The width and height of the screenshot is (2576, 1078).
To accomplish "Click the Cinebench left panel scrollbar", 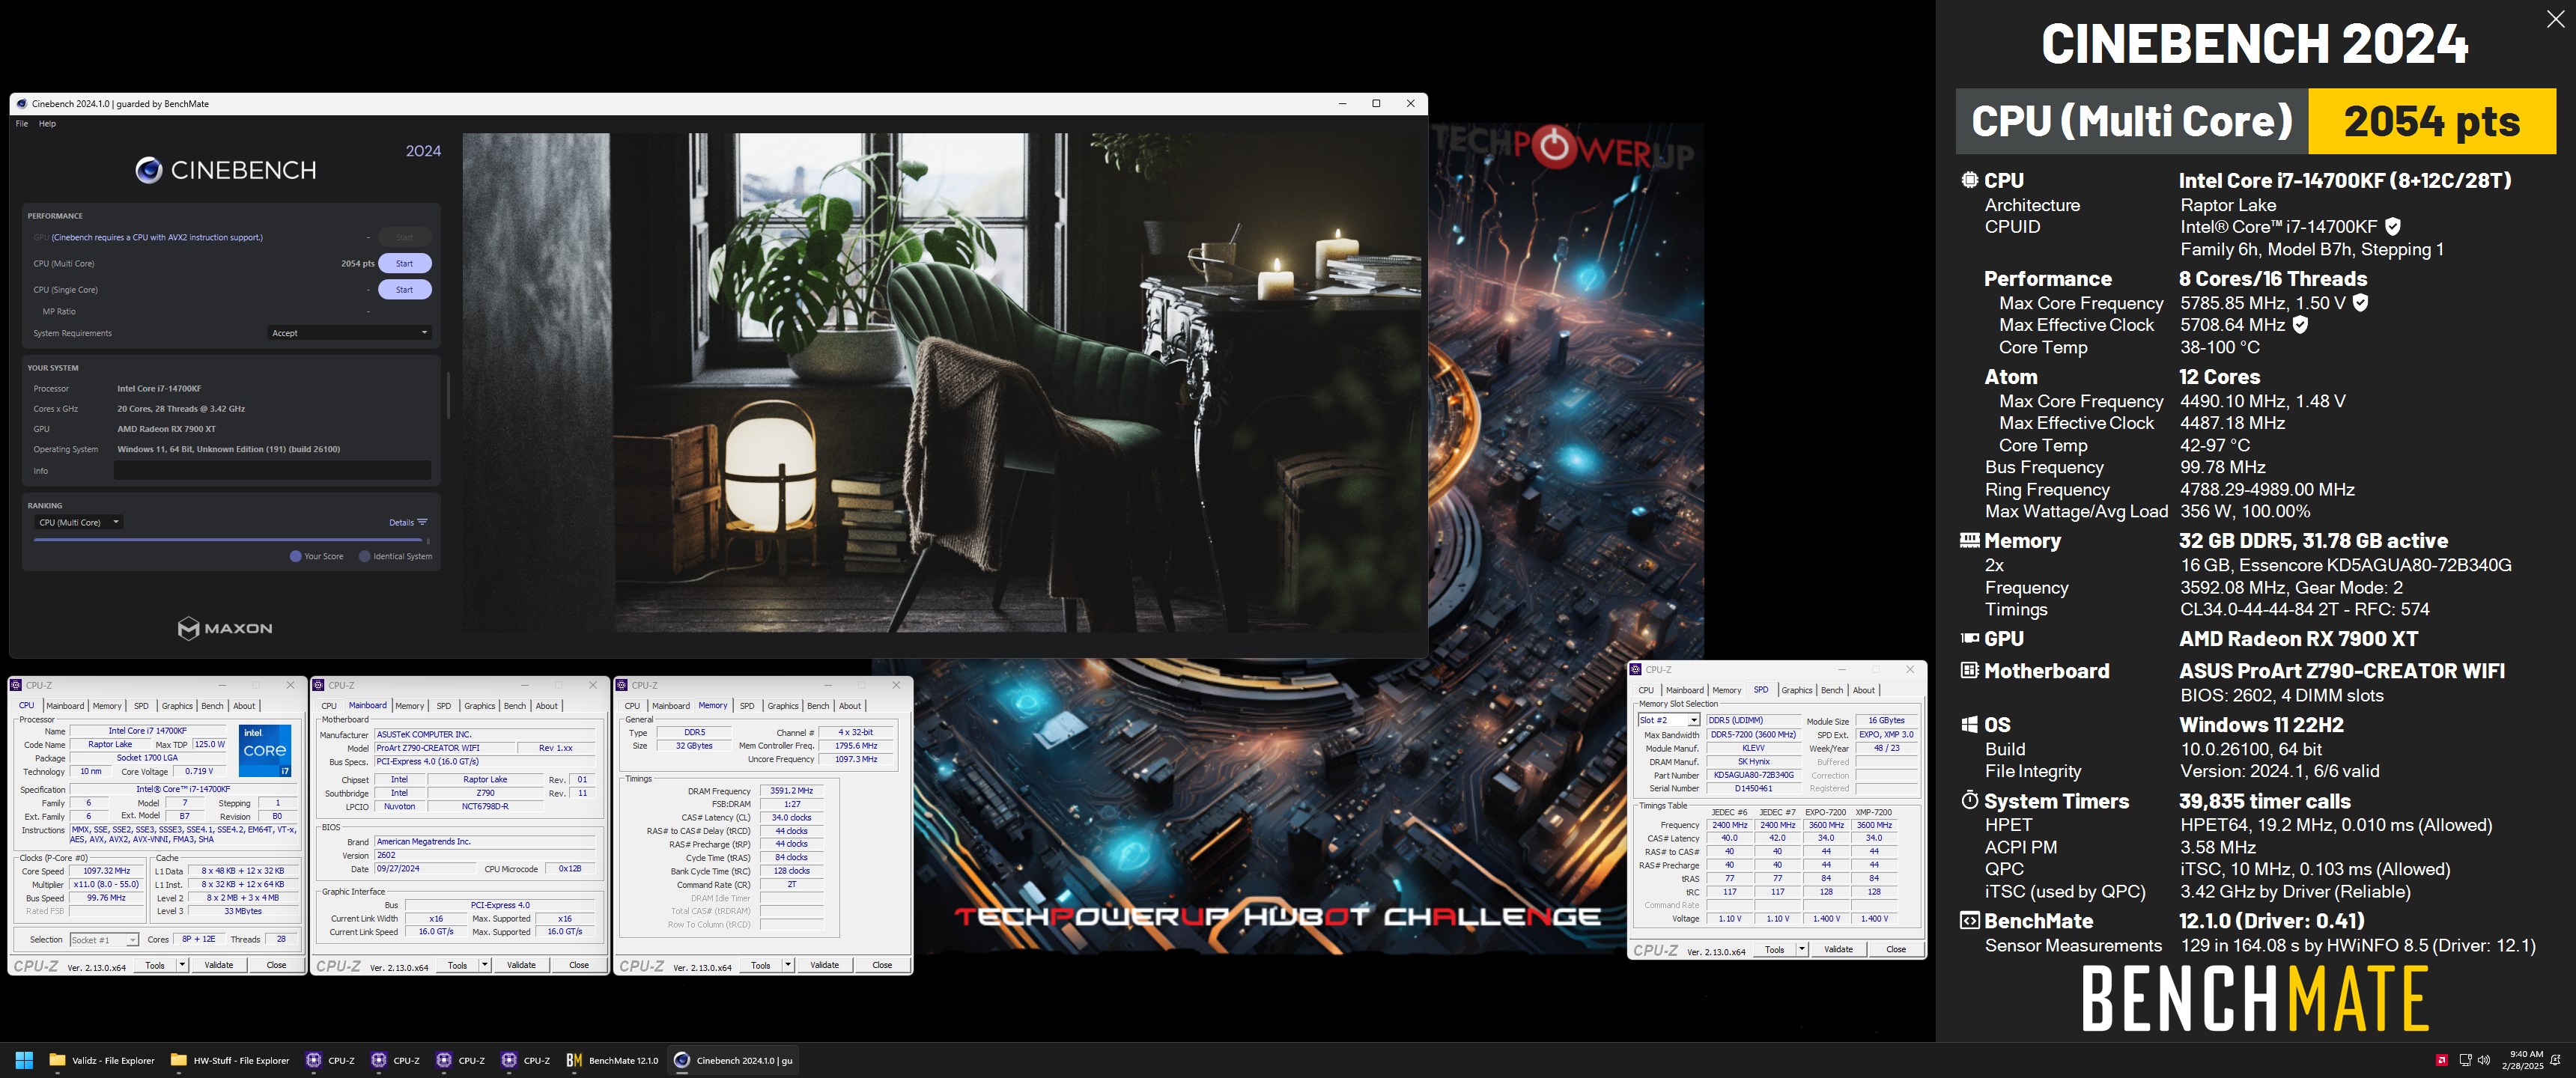I will coord(448,395).
